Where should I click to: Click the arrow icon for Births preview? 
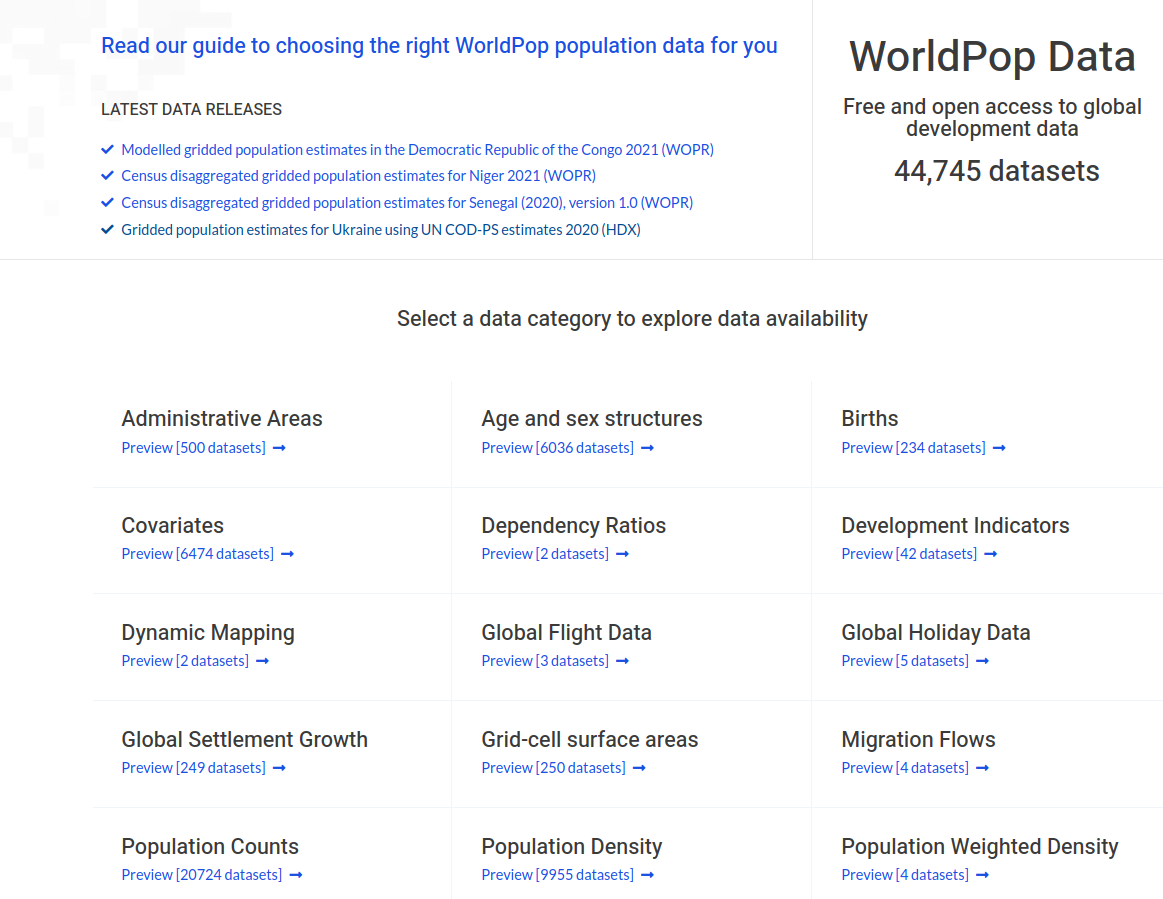point(999,448)
